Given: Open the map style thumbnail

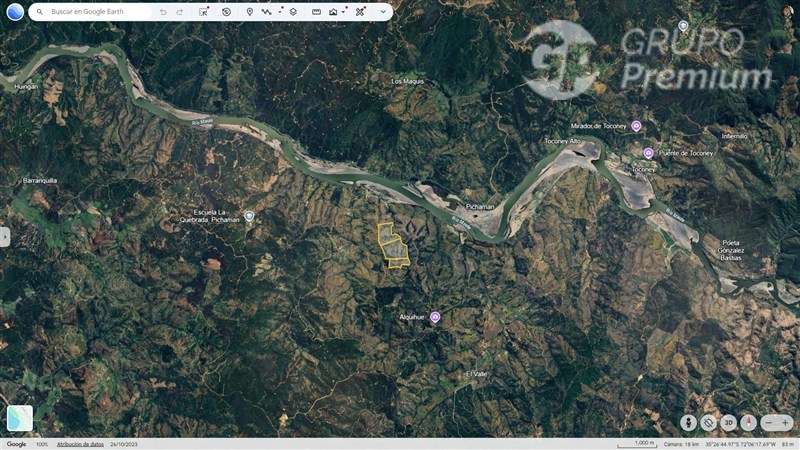Looking at the screenshot, I should [20, 418].
